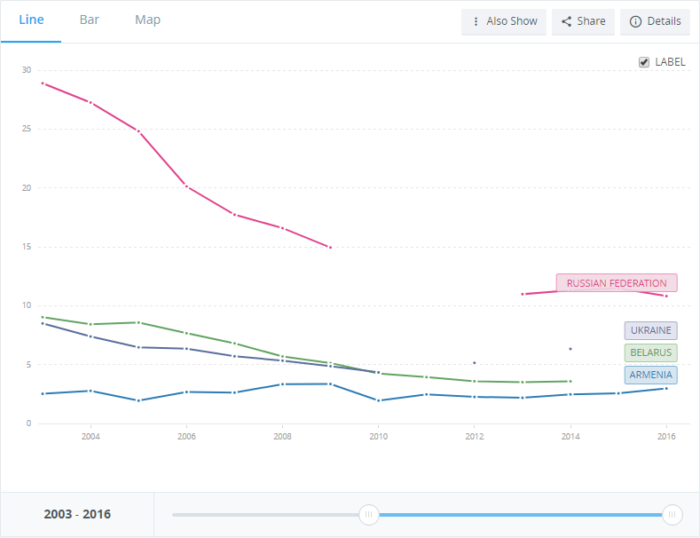Click the unselected grey part of year slider
Viewport: 700px width, 538px height.
pos(265,514)
